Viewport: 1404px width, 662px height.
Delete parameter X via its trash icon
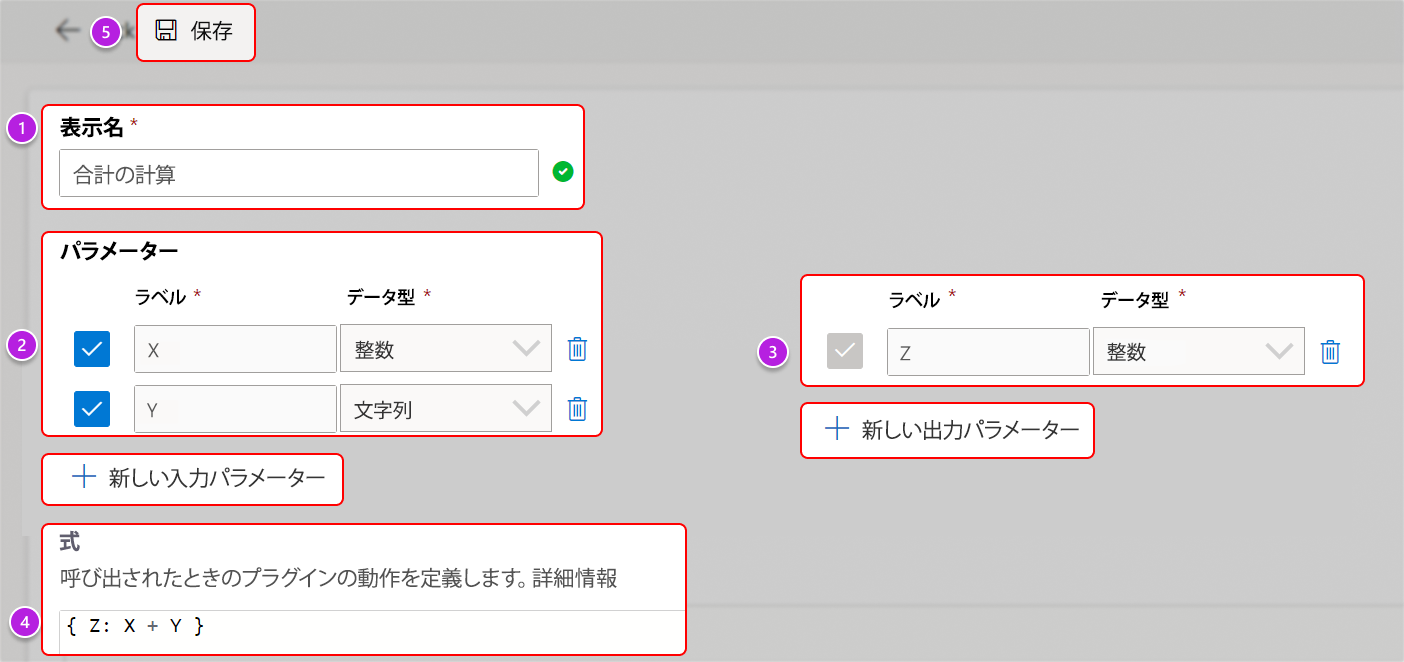(x=577, y=348)
